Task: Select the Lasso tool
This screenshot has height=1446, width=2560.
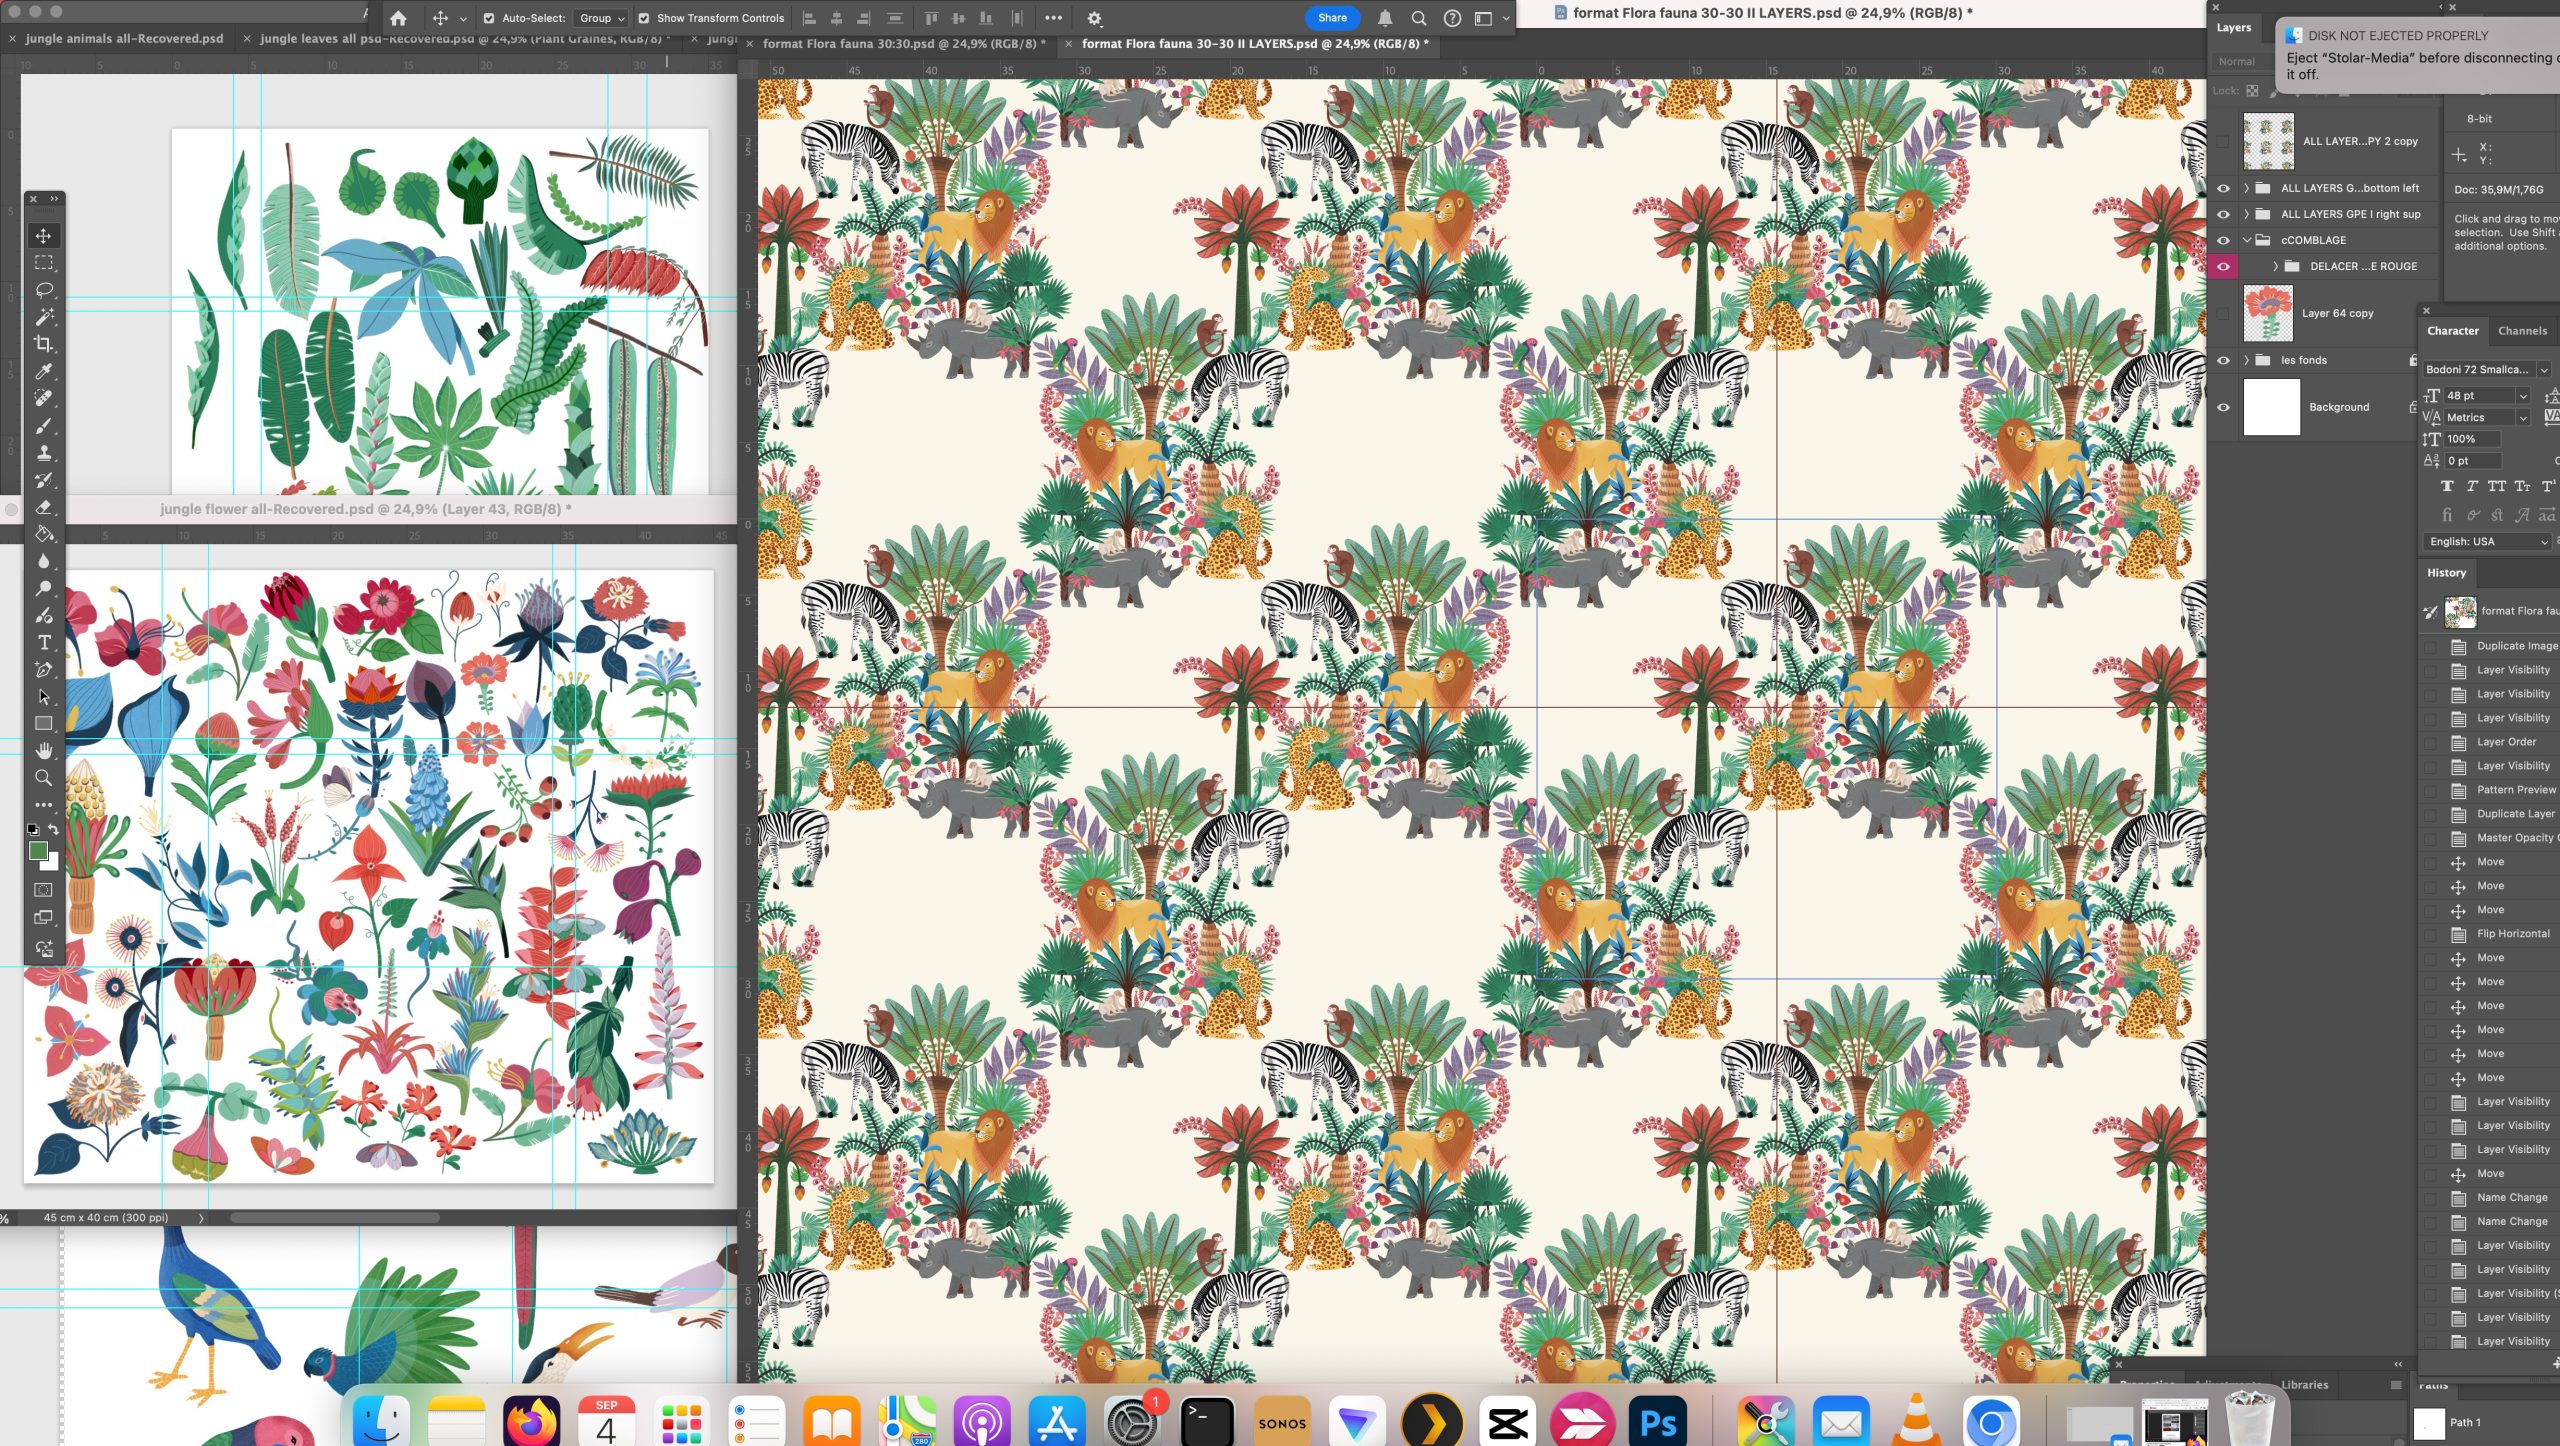Action: coord(43,290)
